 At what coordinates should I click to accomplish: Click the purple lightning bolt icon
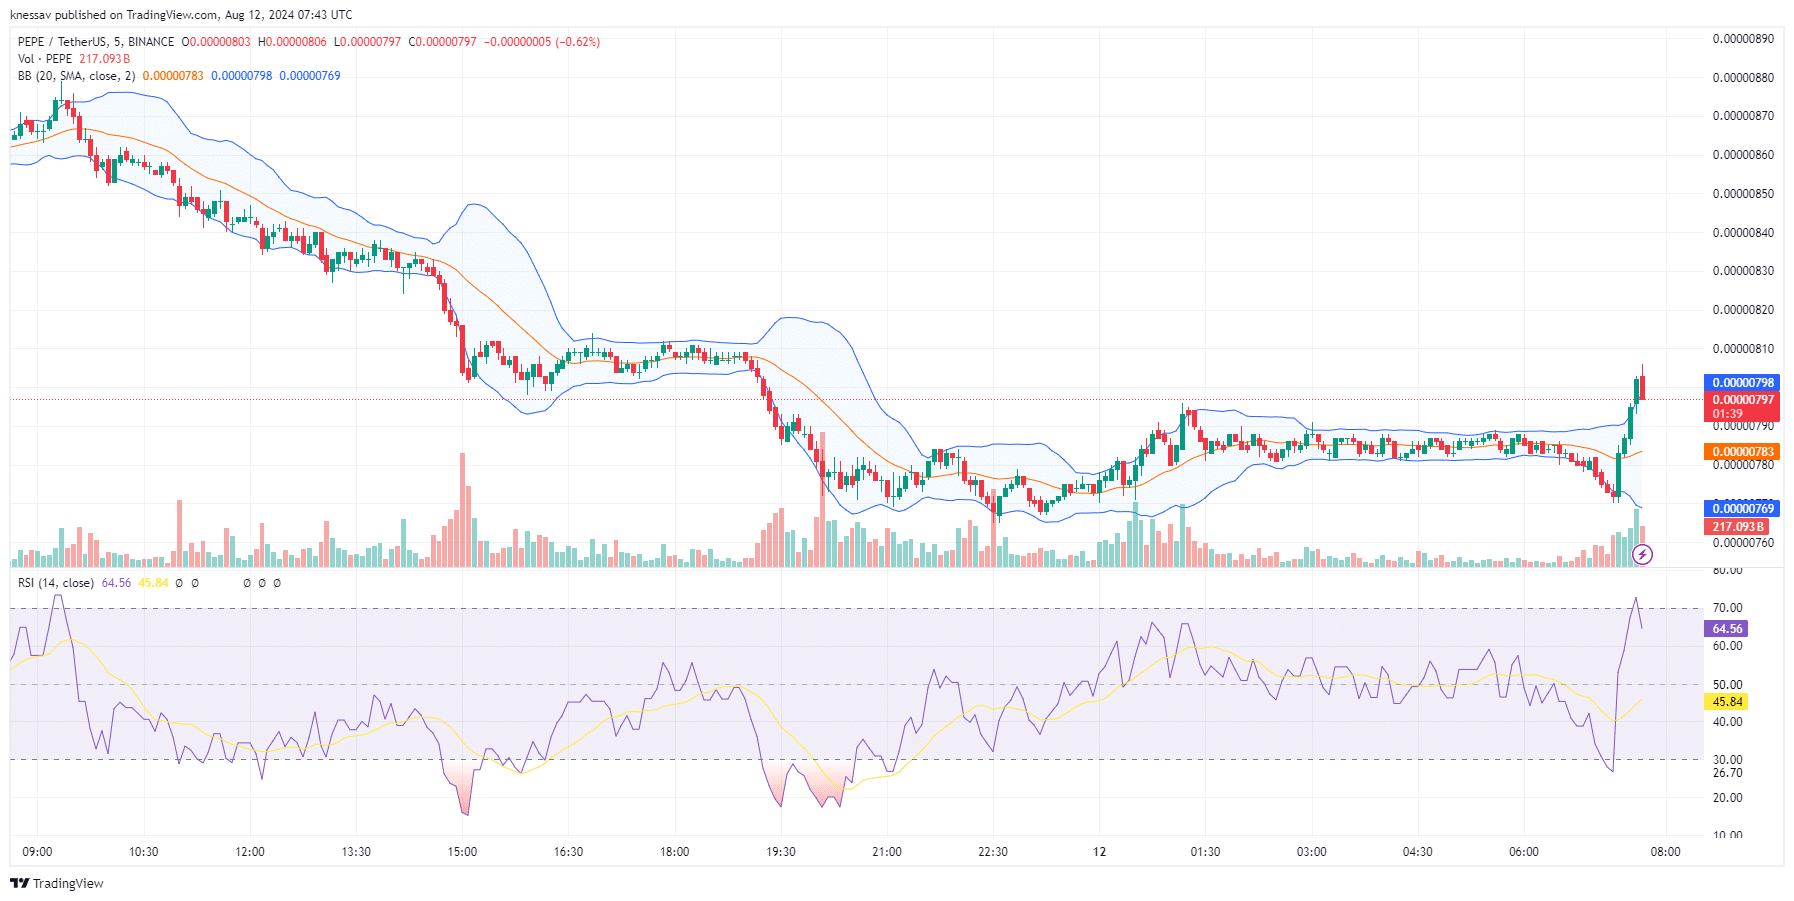click(x=1642, y=554)
